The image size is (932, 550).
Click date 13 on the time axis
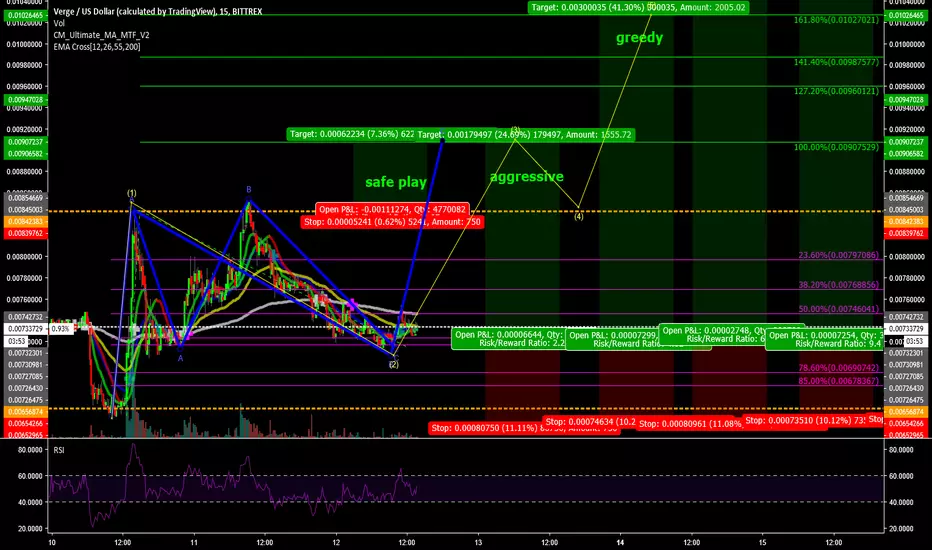pos(478,542)
